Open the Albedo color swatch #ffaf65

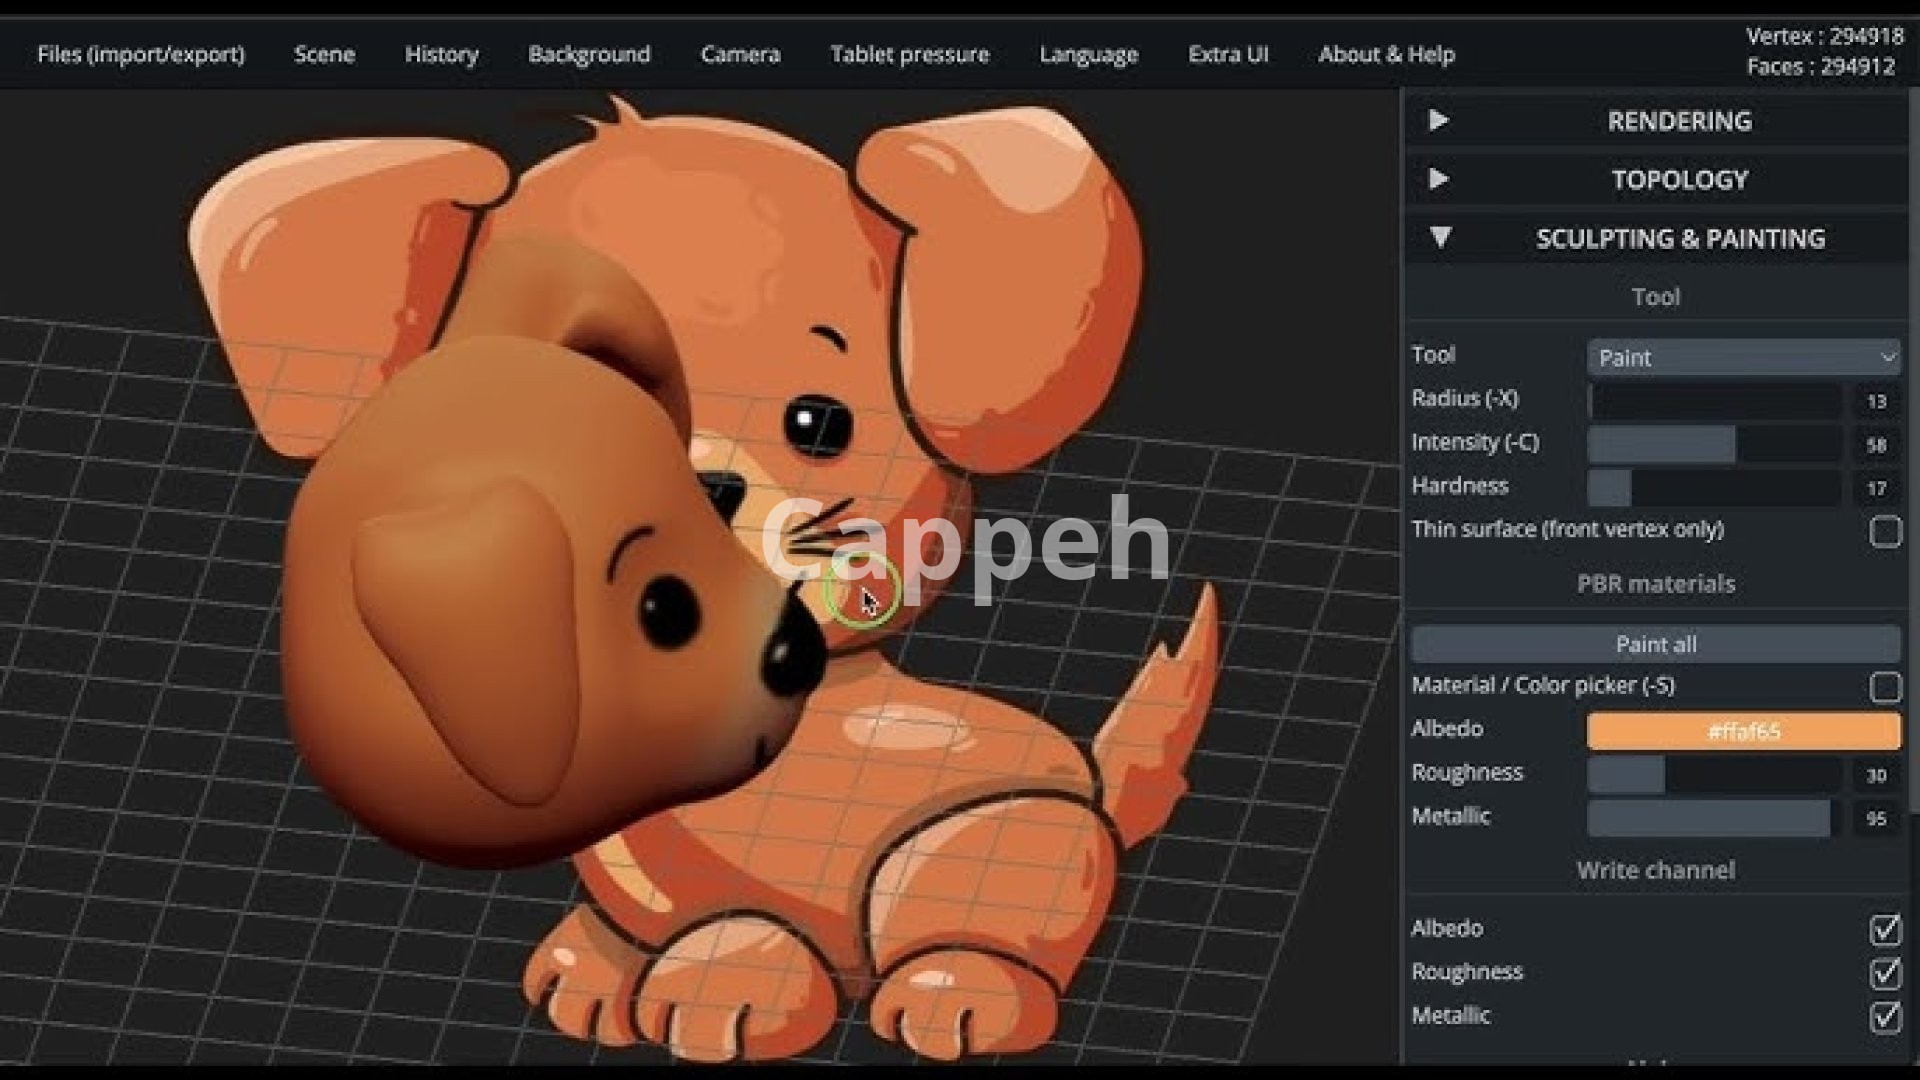[x=1743, y=731]
